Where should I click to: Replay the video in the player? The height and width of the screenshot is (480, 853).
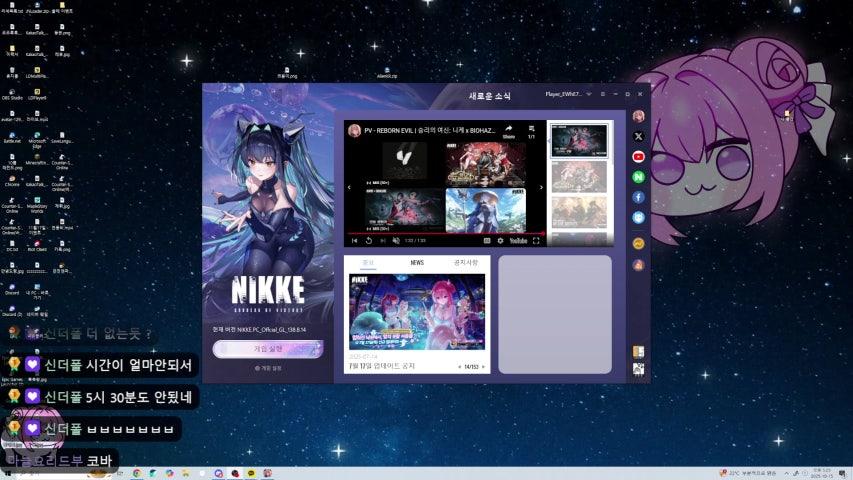tap(368, 241)
